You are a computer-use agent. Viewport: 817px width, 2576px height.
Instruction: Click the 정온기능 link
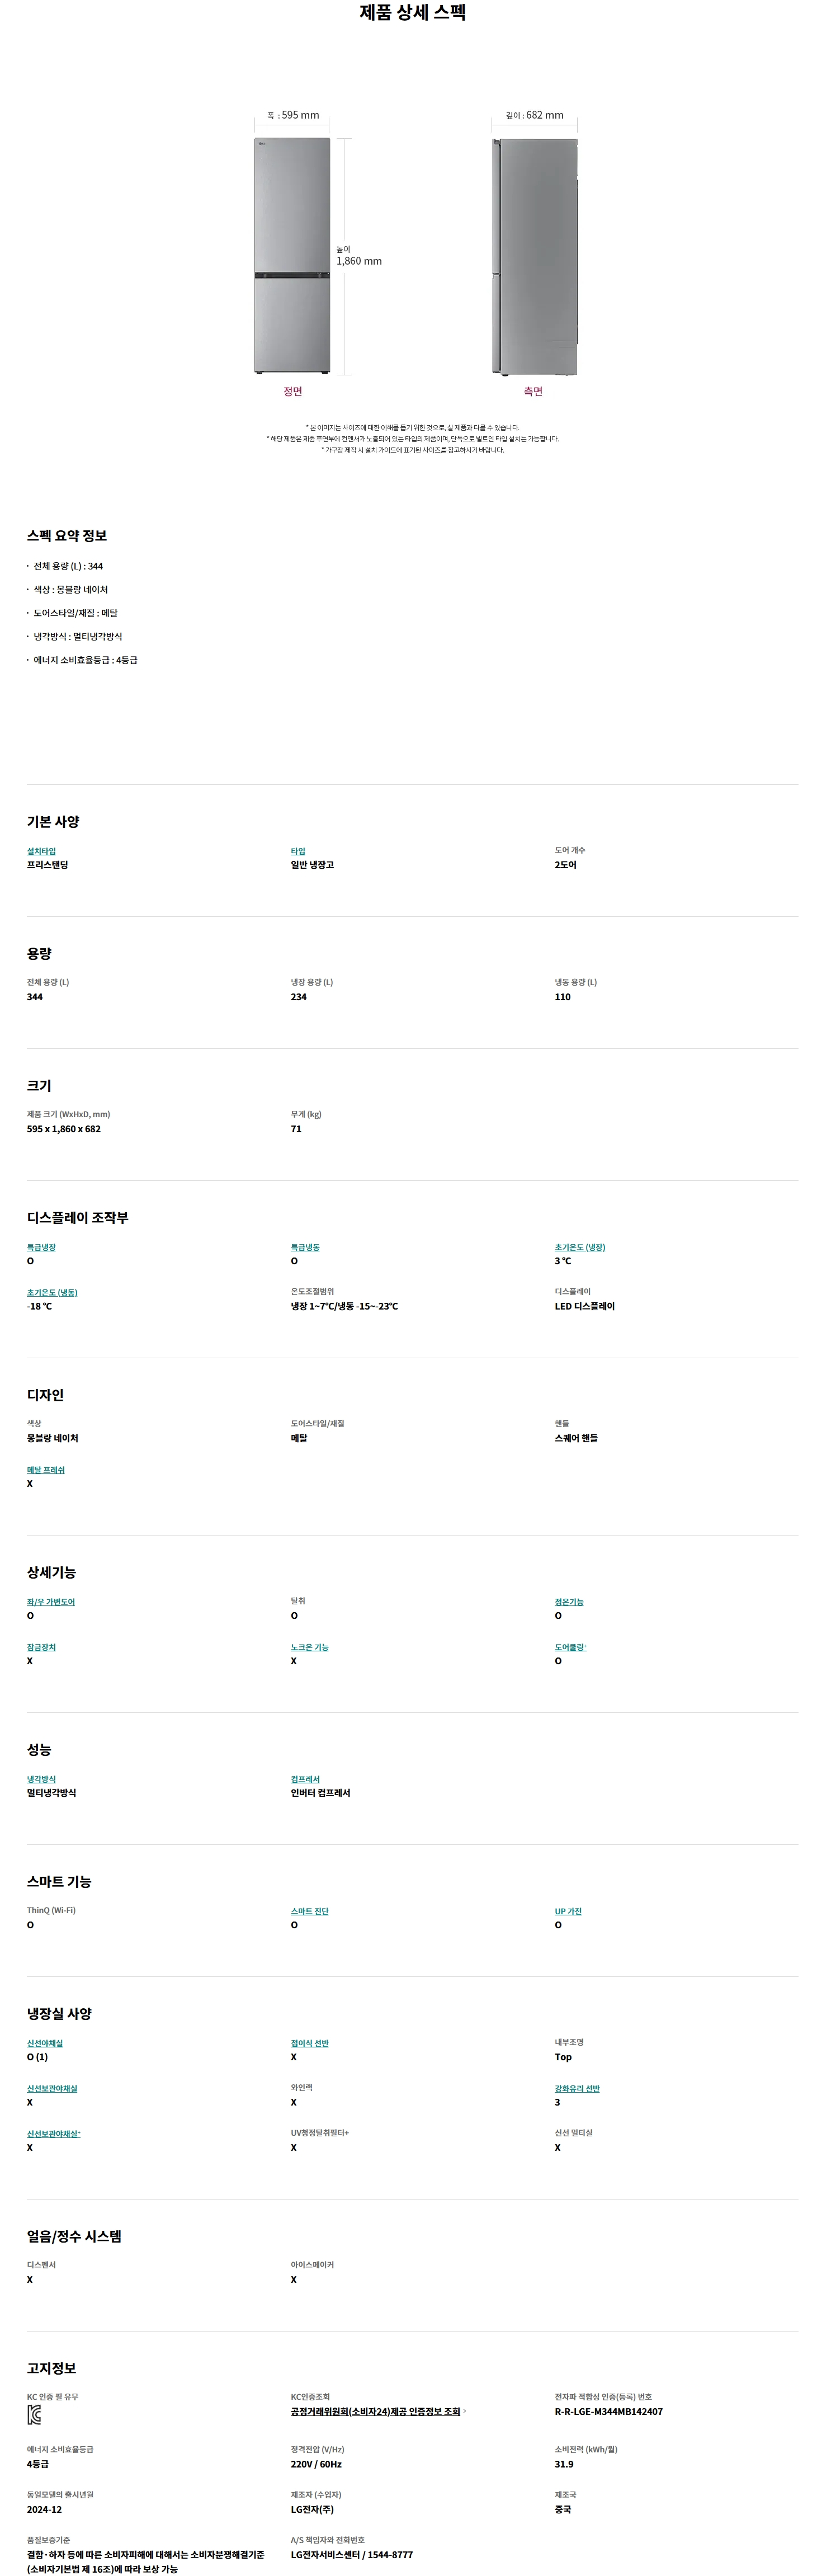tap(569, 1602)
